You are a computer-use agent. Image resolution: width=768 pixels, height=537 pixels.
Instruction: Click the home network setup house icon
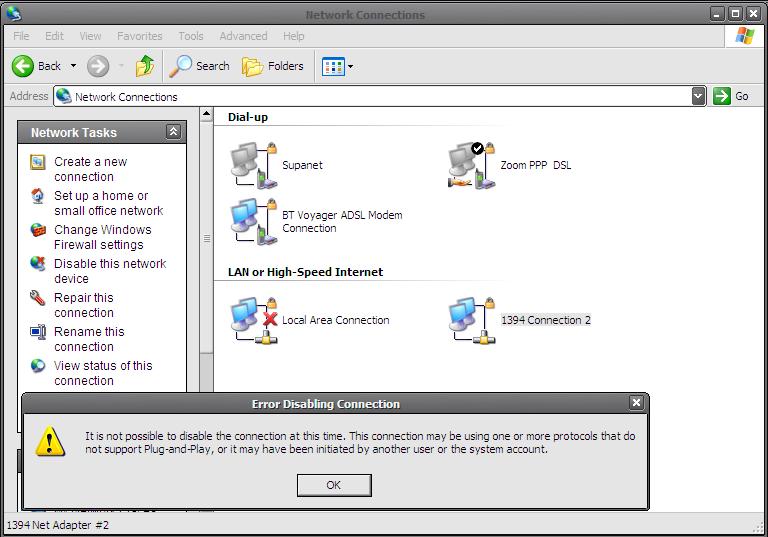pyautogui.click(x=38, y=195)
